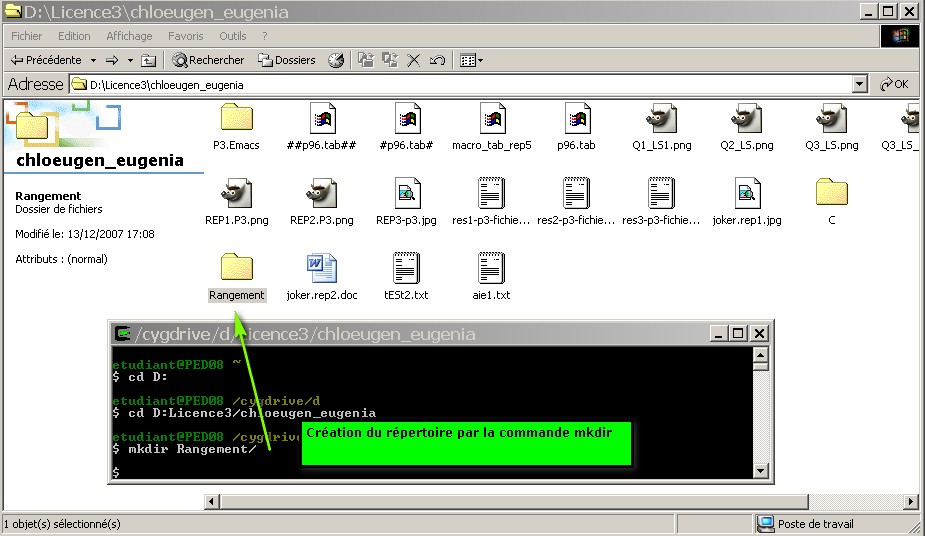Go up one folder level
925x536 pixels.
point(149,60)
